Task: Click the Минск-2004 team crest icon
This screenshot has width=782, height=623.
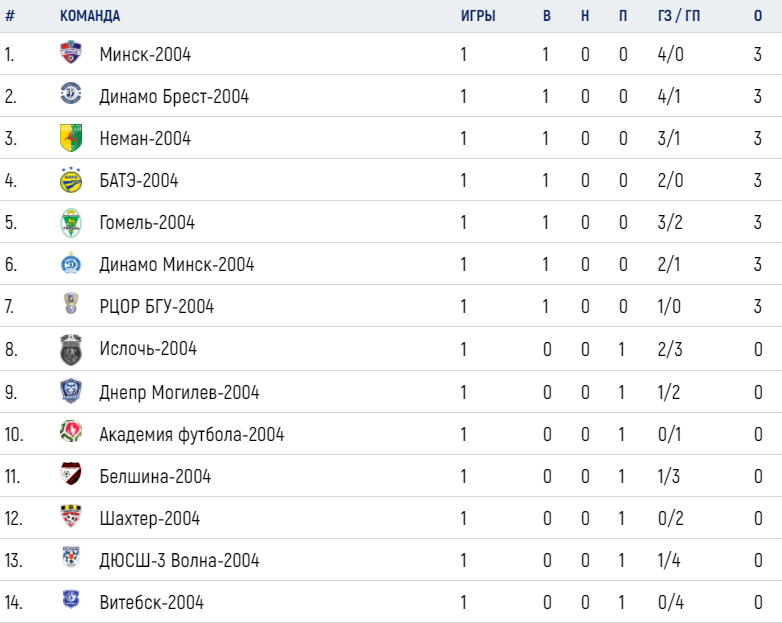Action: point(71,52)
